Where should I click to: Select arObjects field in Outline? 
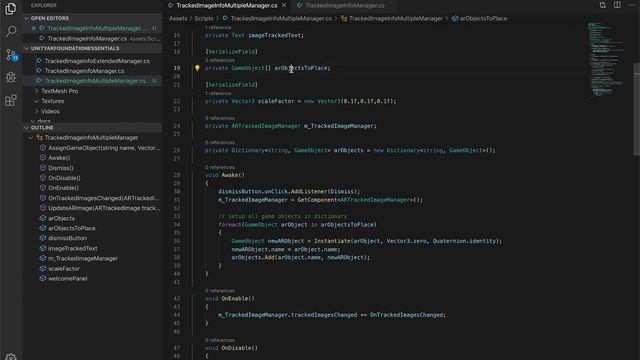click(x=61, y=218)
